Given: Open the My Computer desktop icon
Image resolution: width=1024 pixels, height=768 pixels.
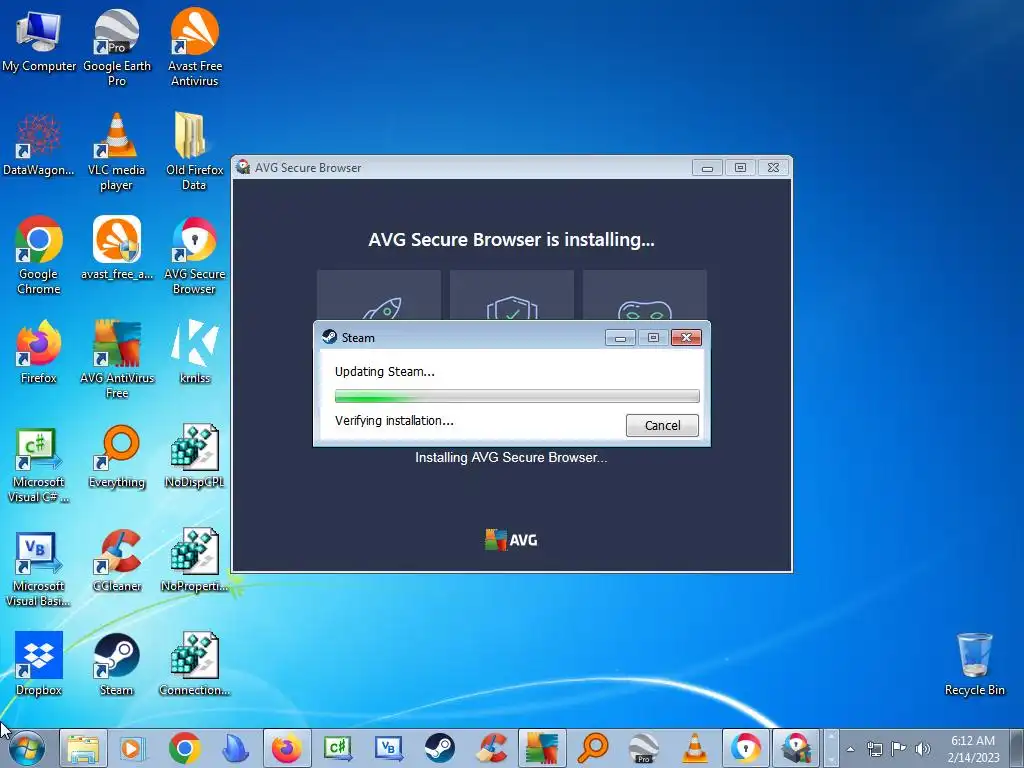Looking at the screenshot, I should point(39,39).
